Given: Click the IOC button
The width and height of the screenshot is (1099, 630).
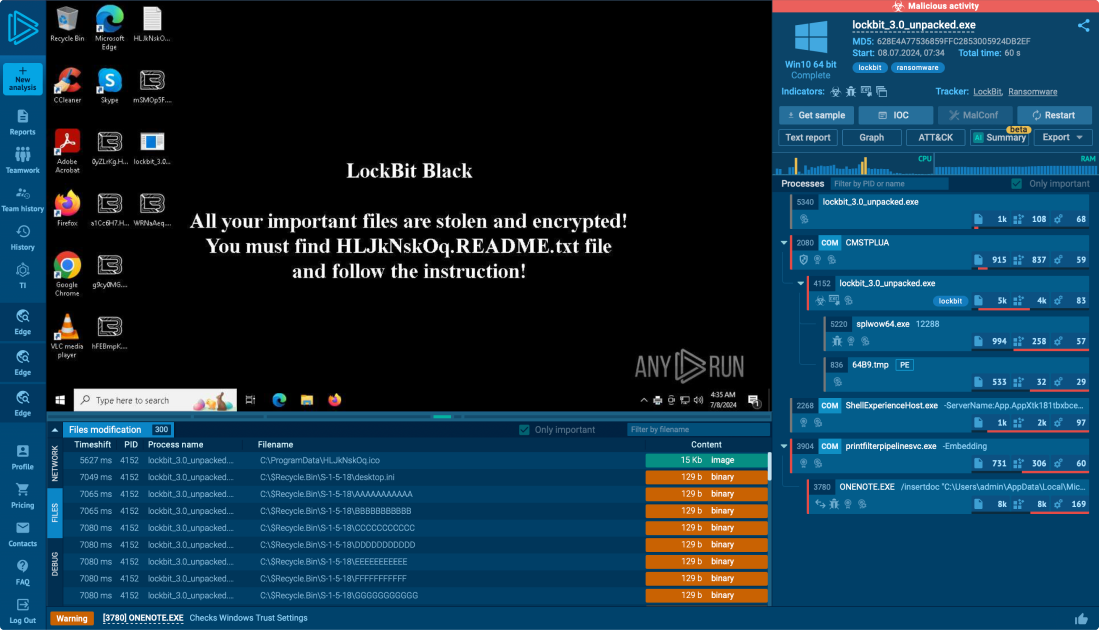Looking at the screenshot, I should pyautogui.click(x=895, y=115).
